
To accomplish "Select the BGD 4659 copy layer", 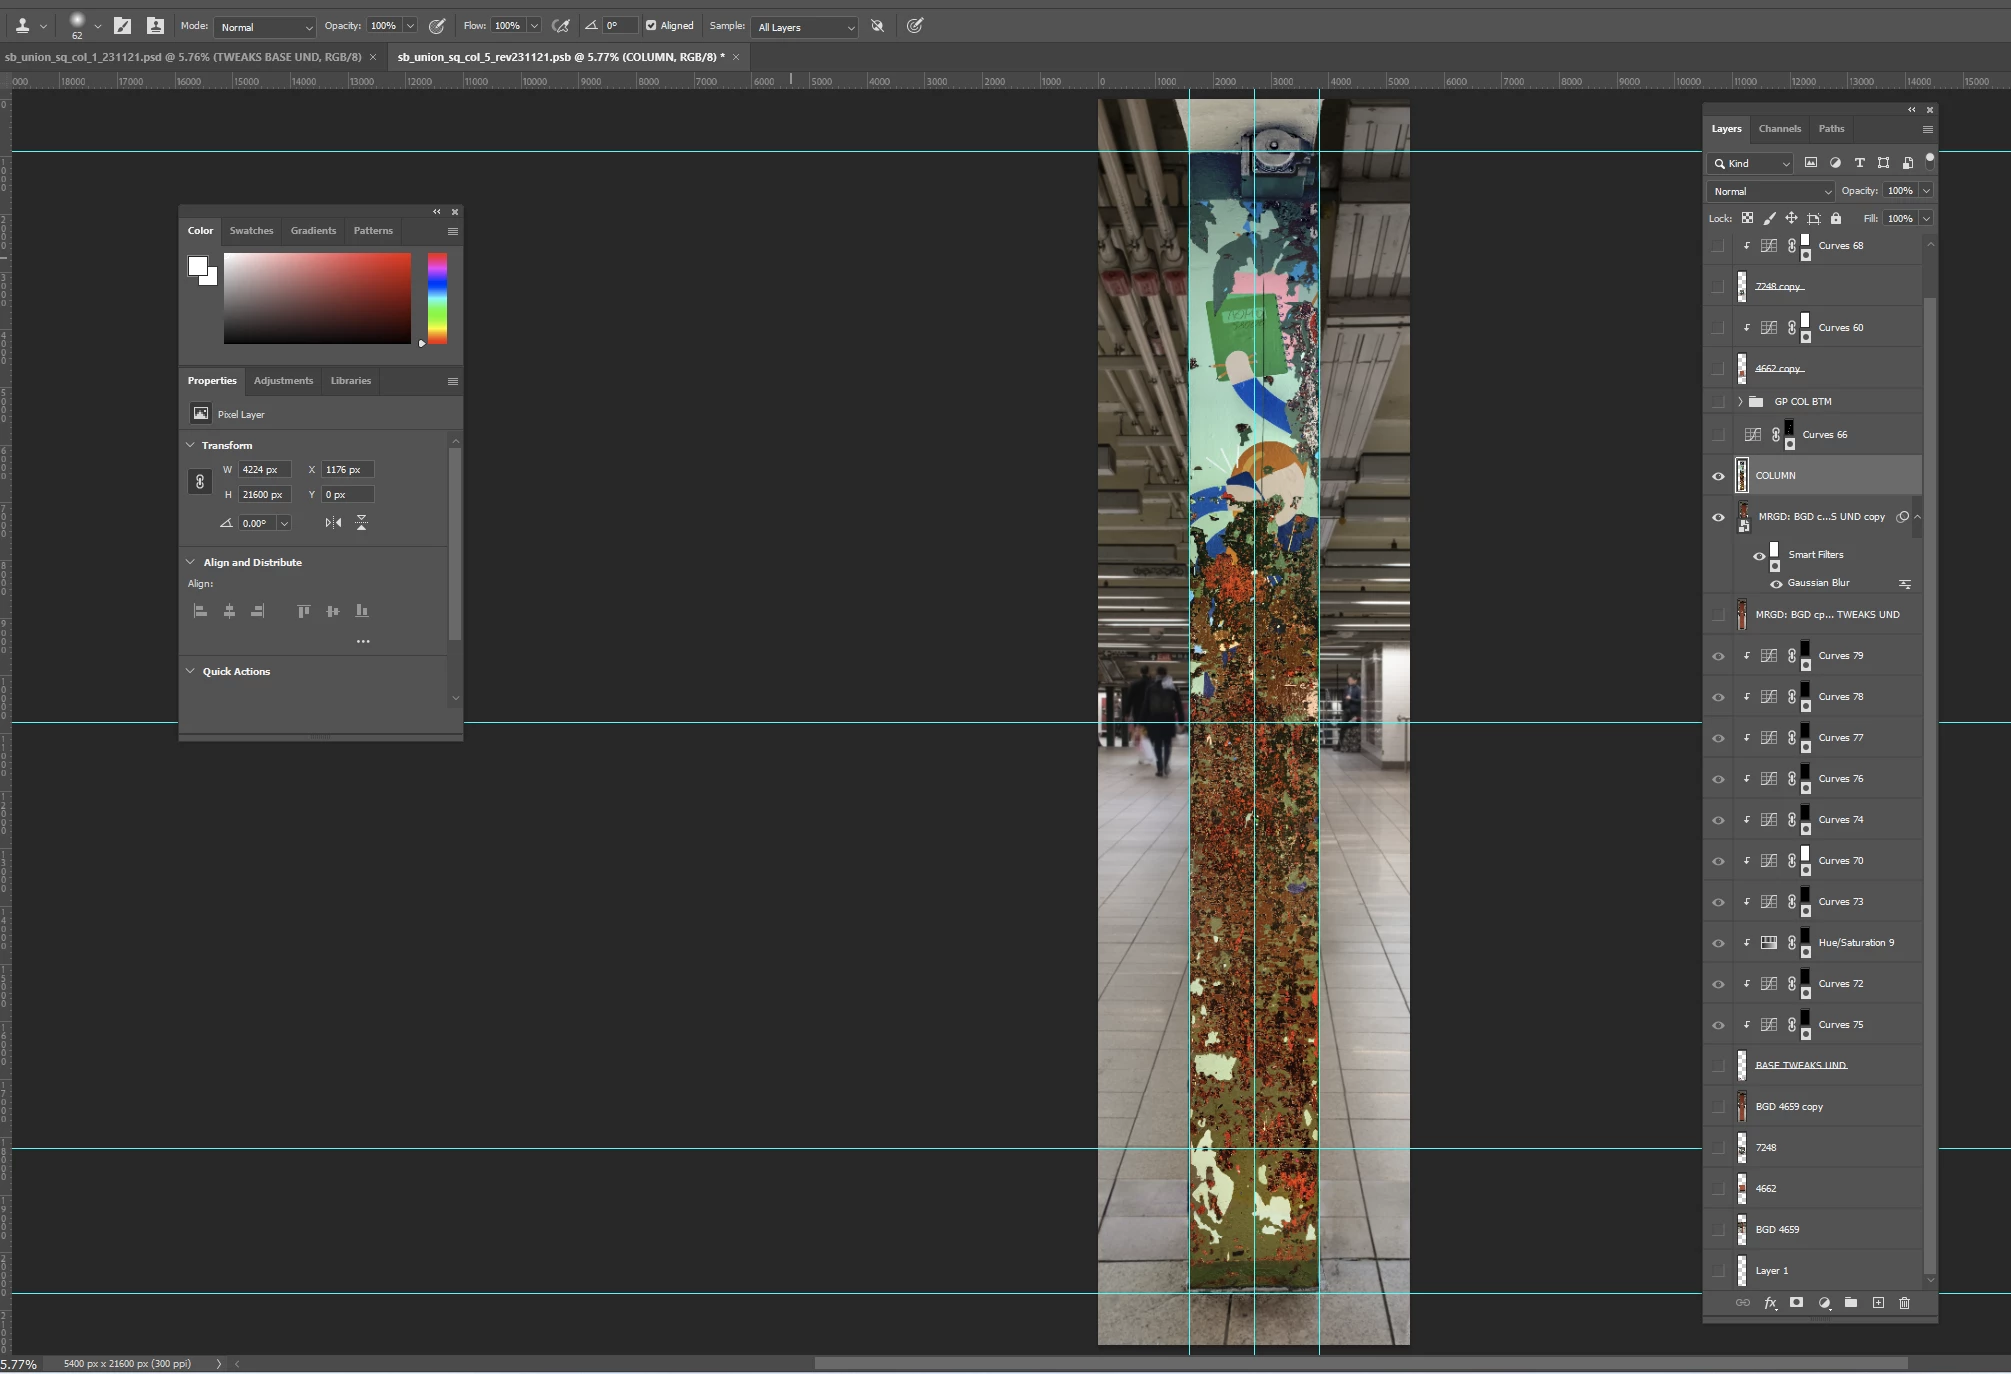I will tap(1789, 1107).
